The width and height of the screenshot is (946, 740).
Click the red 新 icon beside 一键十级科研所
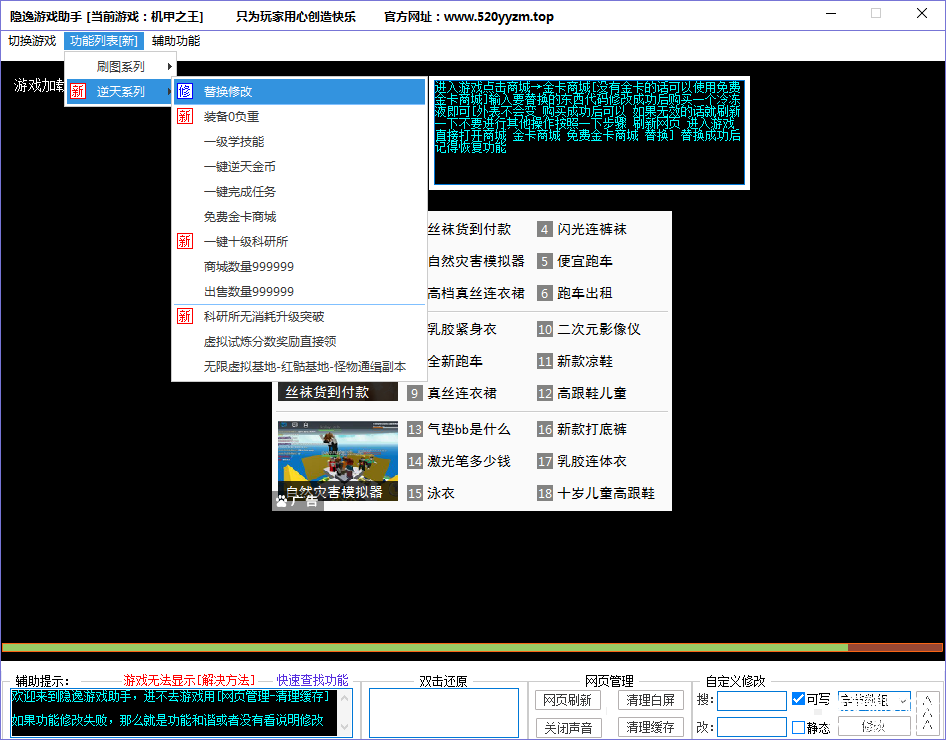coord(185,241)
